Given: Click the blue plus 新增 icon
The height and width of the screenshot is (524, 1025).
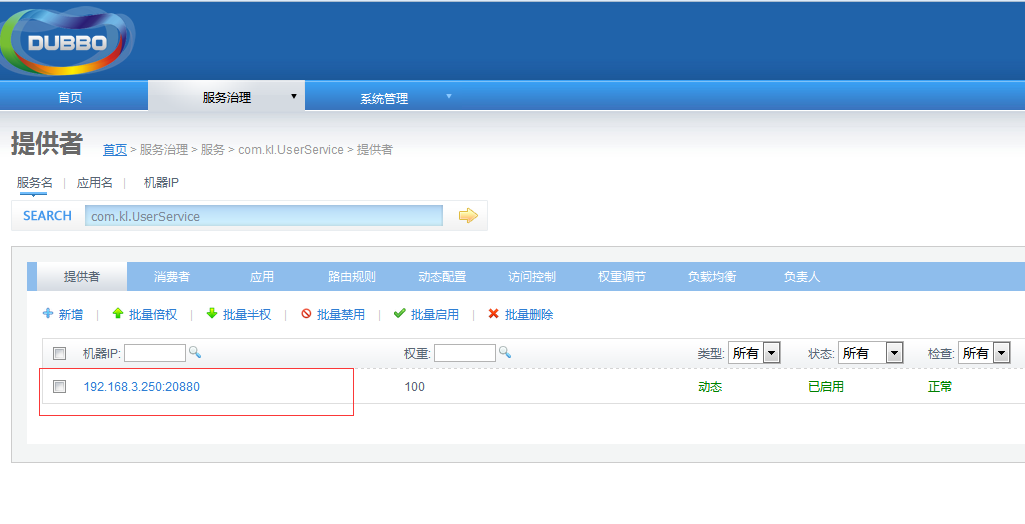Looking at the screenshot, I should pyautogui.click(x=48, y=314).
